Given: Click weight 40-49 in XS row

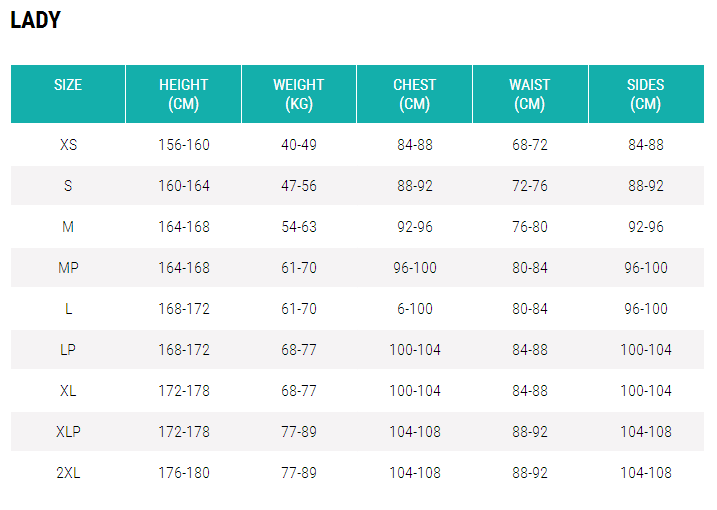Looking at the screenshot, I should pyautogui.click(x=299, y=145).
